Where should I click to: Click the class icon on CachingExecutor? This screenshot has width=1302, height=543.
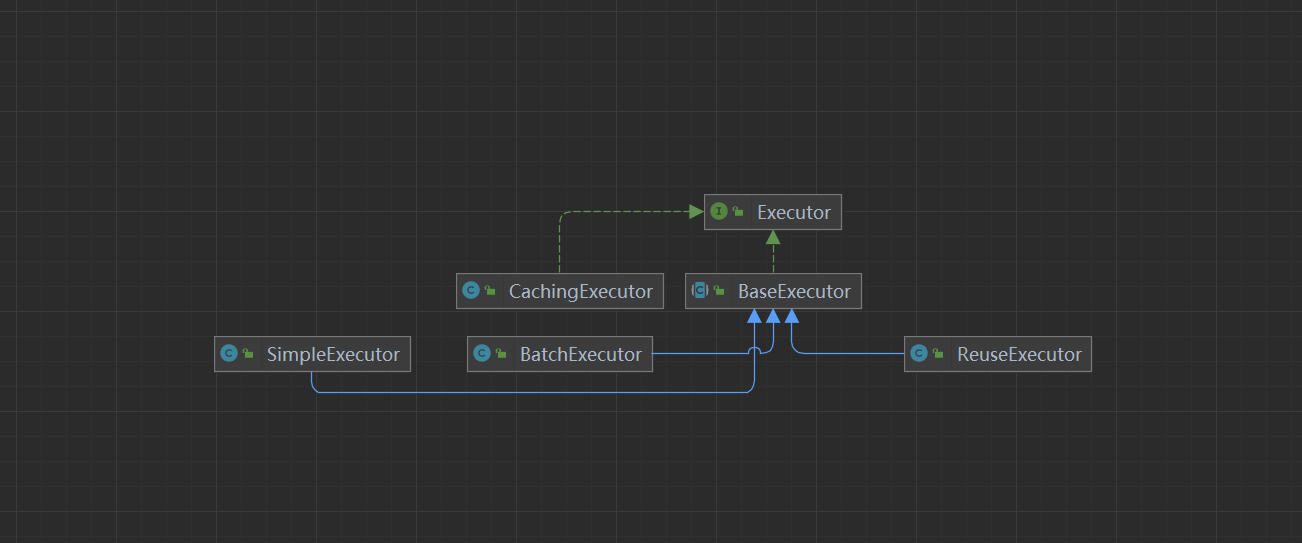470,291
